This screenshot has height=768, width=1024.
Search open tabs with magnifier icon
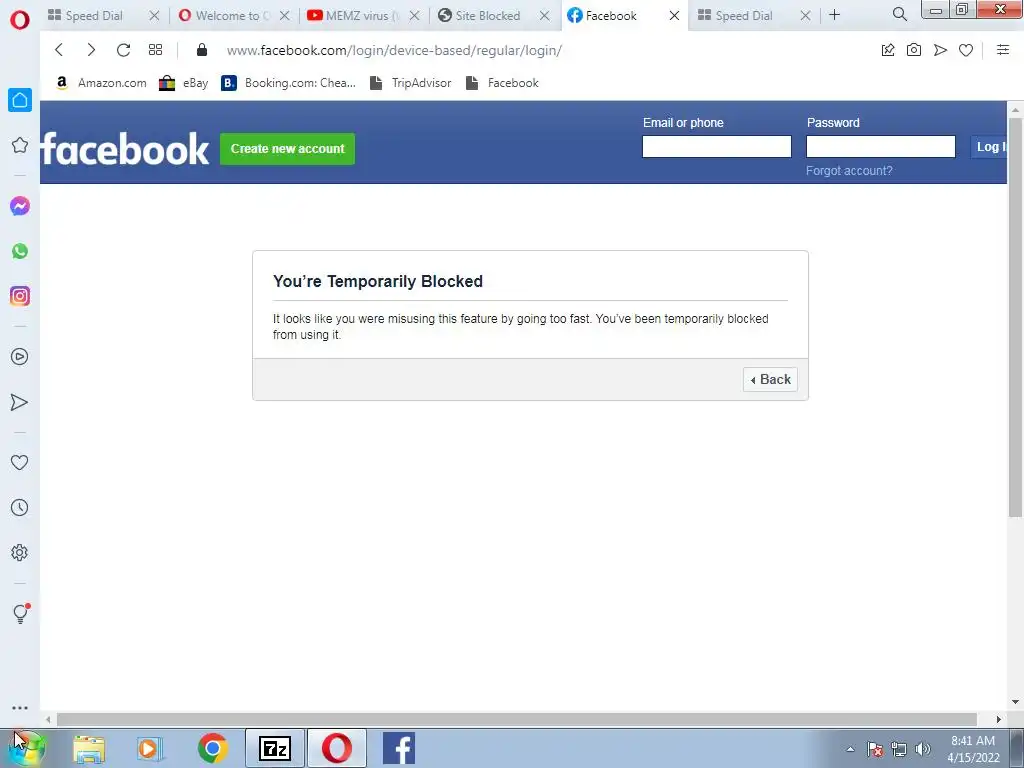click(x=899, y=14)
